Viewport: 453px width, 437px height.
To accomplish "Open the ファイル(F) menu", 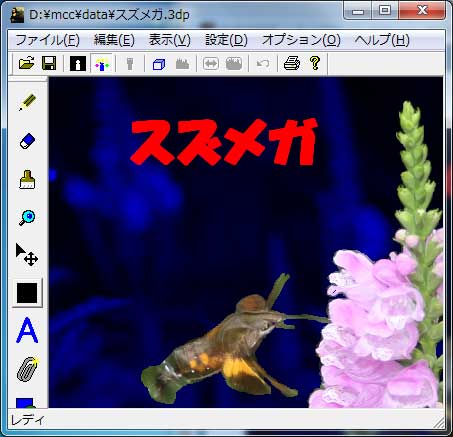I will coord(48,40).
